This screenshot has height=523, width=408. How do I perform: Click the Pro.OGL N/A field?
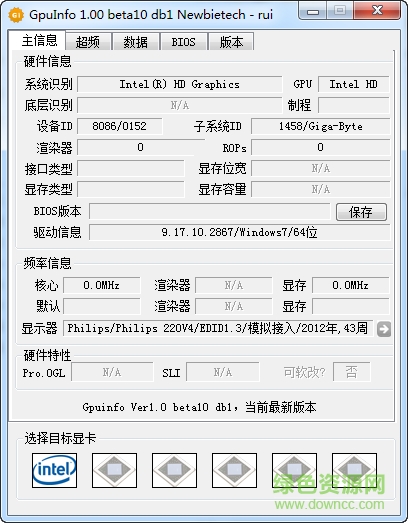pos(112,372)
